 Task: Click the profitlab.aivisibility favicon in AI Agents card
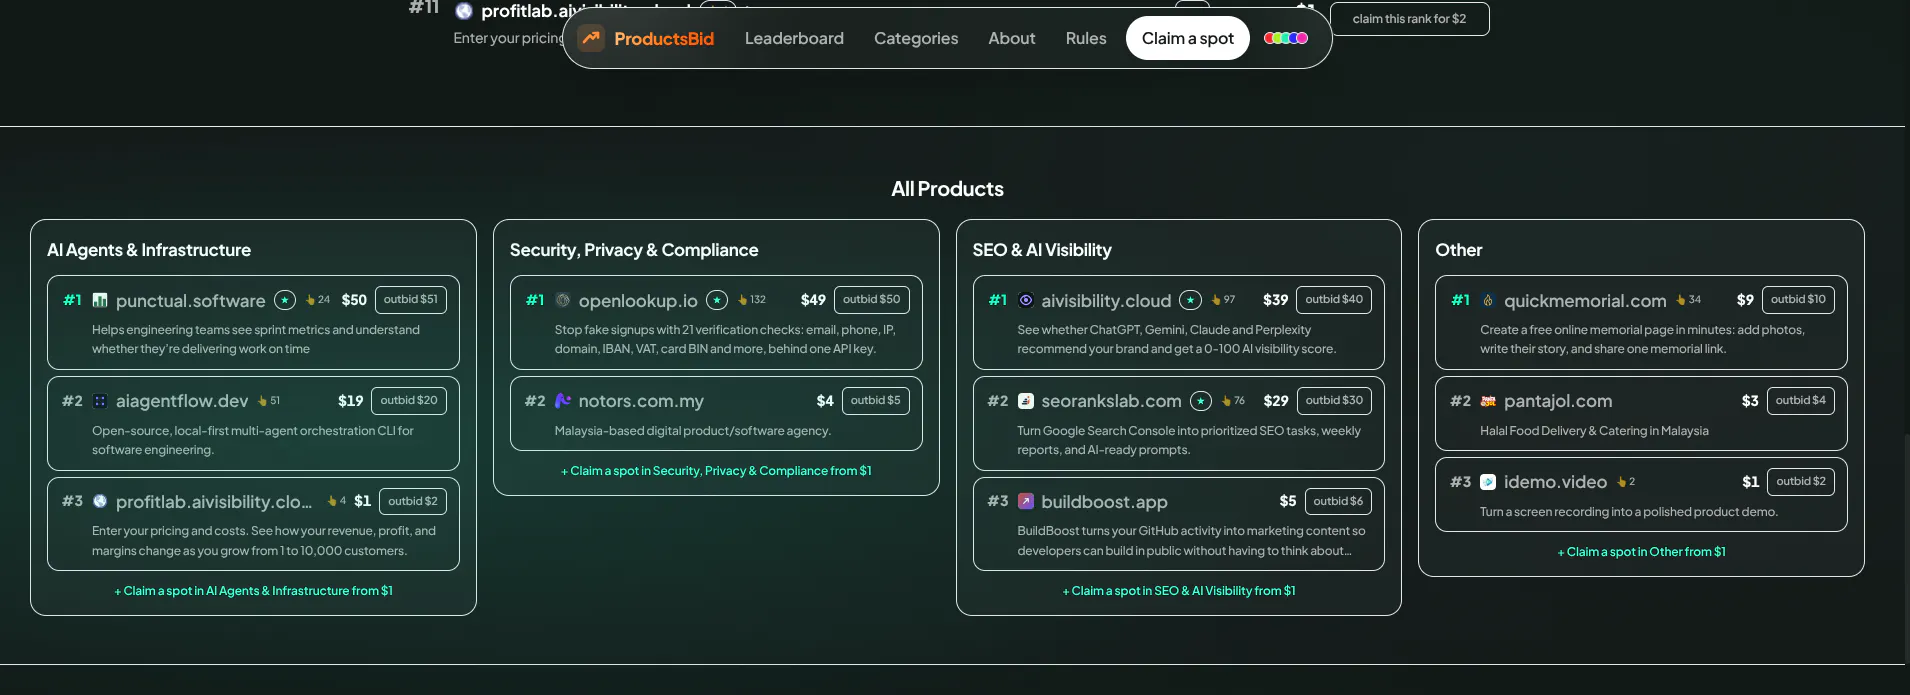click(x=100, y=501)
